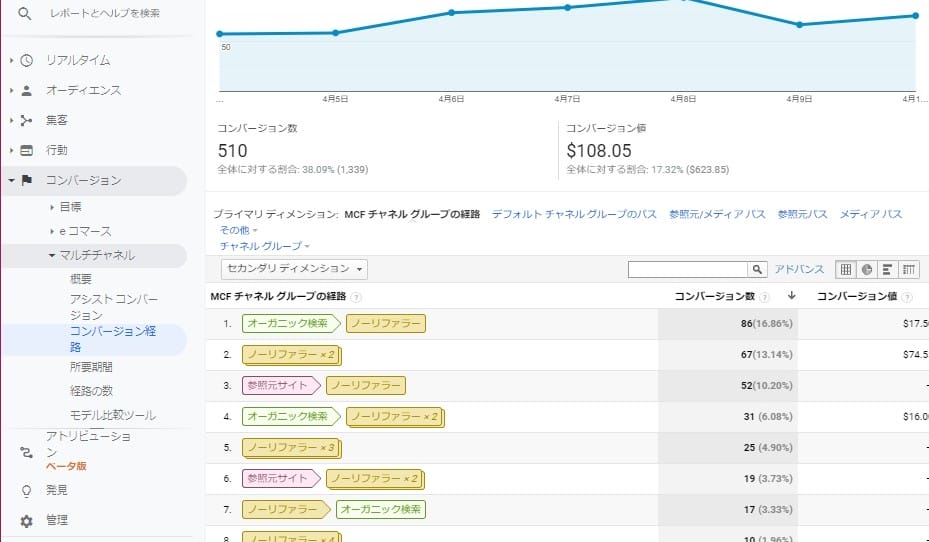Image resolution: width=929 pixels, height=542 pixels.
Task: Open 管理 gear icon in sidebar
Action: pos(27,520)
